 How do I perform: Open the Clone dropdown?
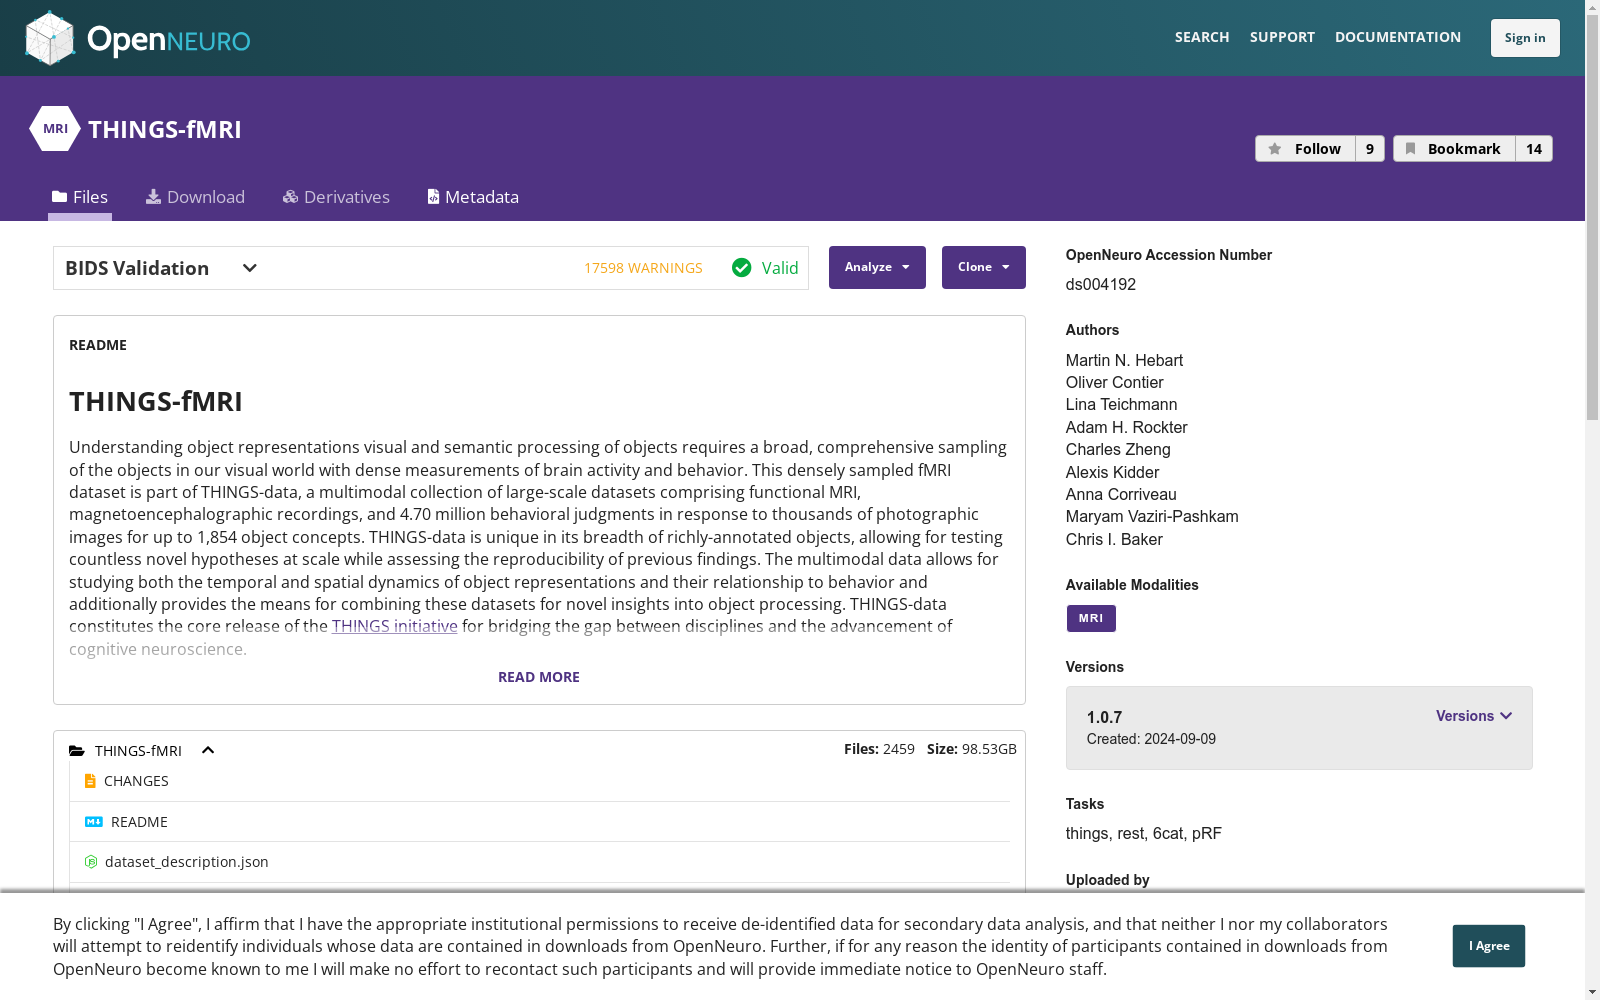984,268
